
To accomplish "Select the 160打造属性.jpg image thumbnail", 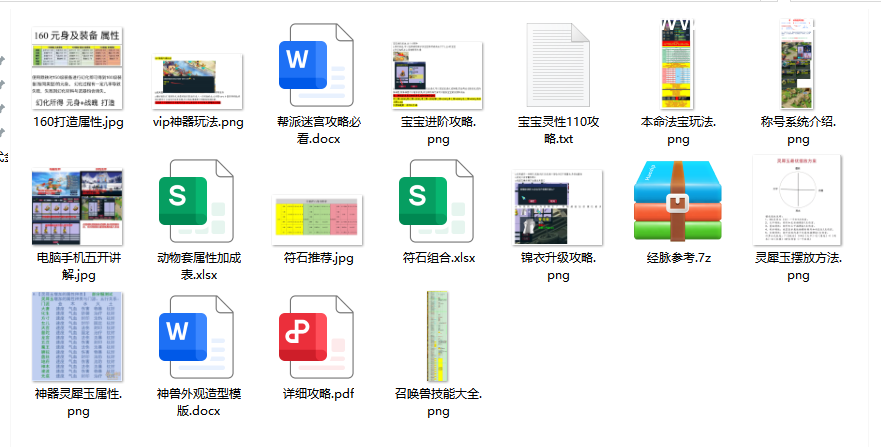I will tap(78, 68).
